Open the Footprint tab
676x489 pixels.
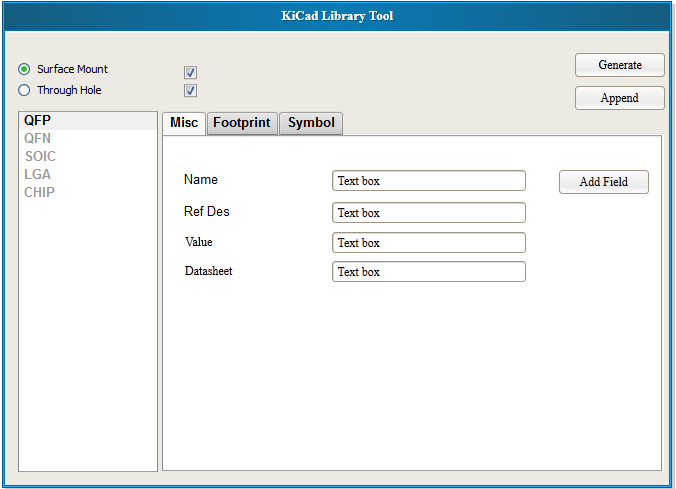pos(242,123)
